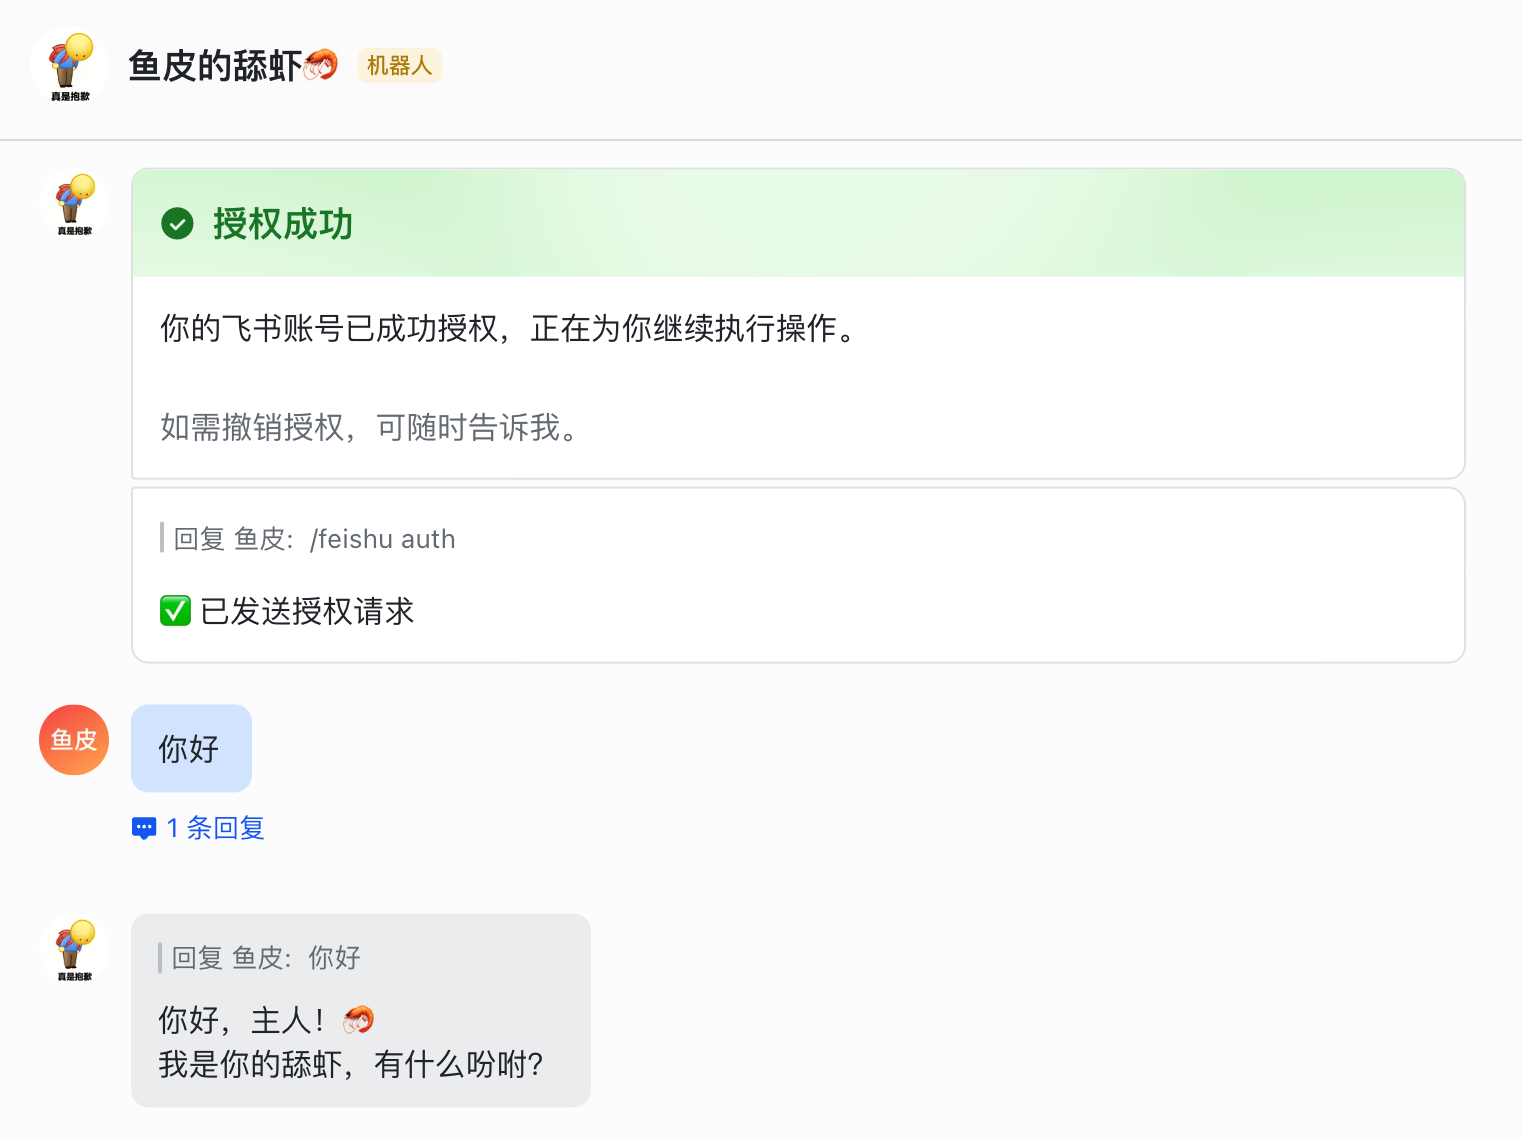The width and height of the screenshot is (1522, 1138).
Task: Jump to quoted message /feishu auth
Action: tap(314, 539)
